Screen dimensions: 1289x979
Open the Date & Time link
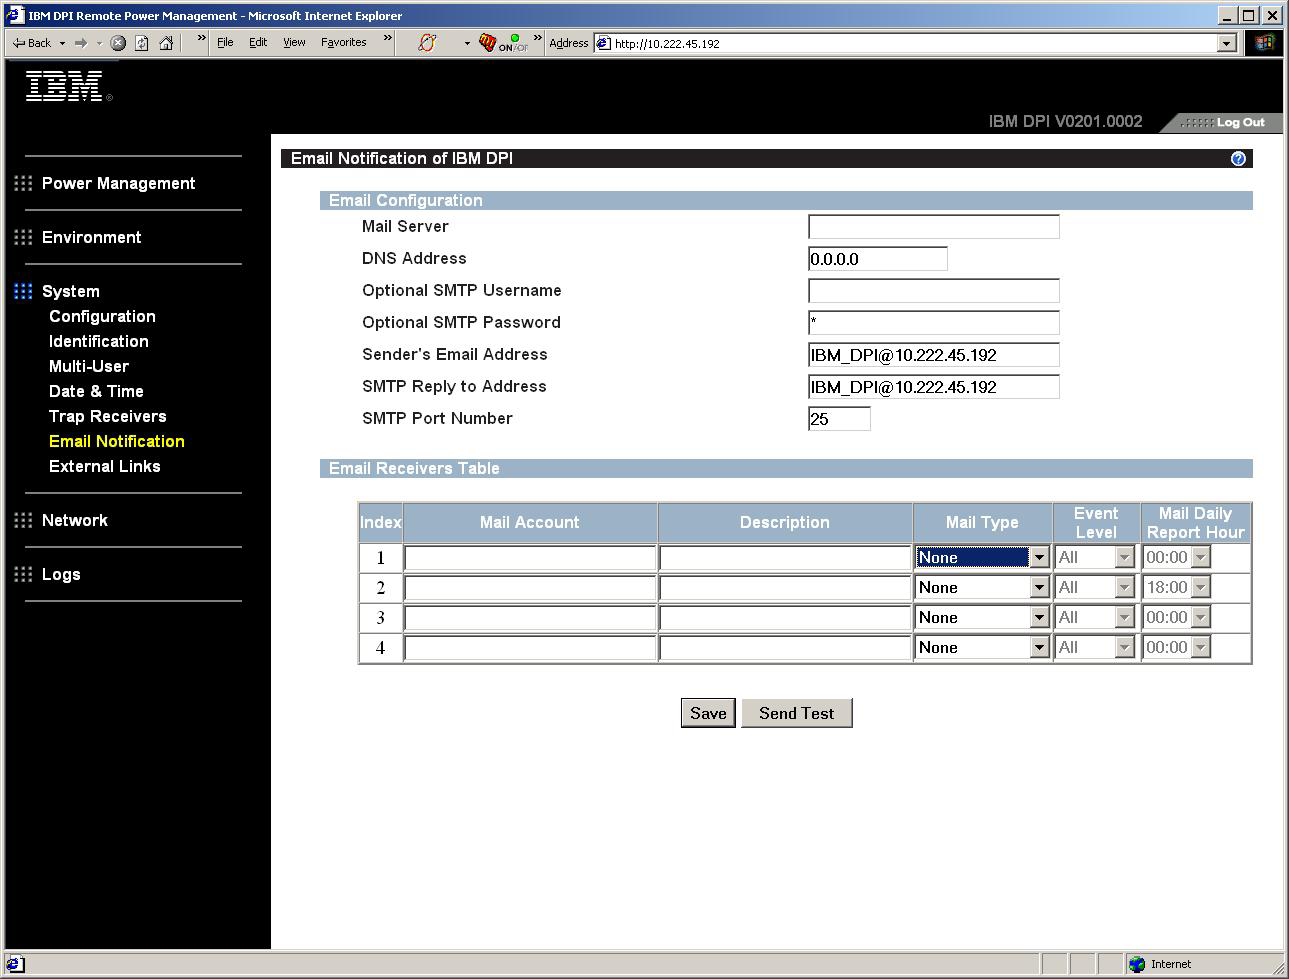click(x=96, y=391)
